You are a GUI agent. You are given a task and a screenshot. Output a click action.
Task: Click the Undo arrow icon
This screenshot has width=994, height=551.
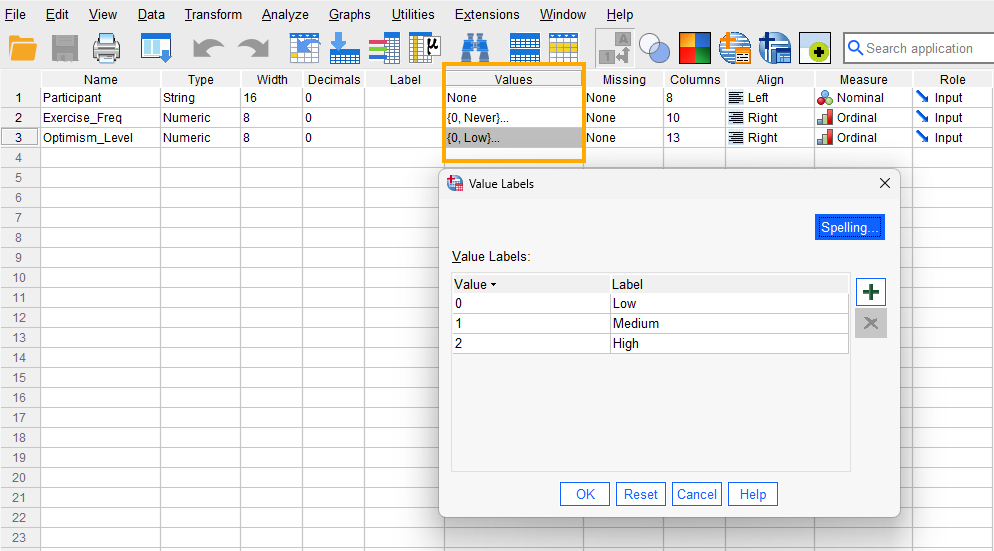208,48
